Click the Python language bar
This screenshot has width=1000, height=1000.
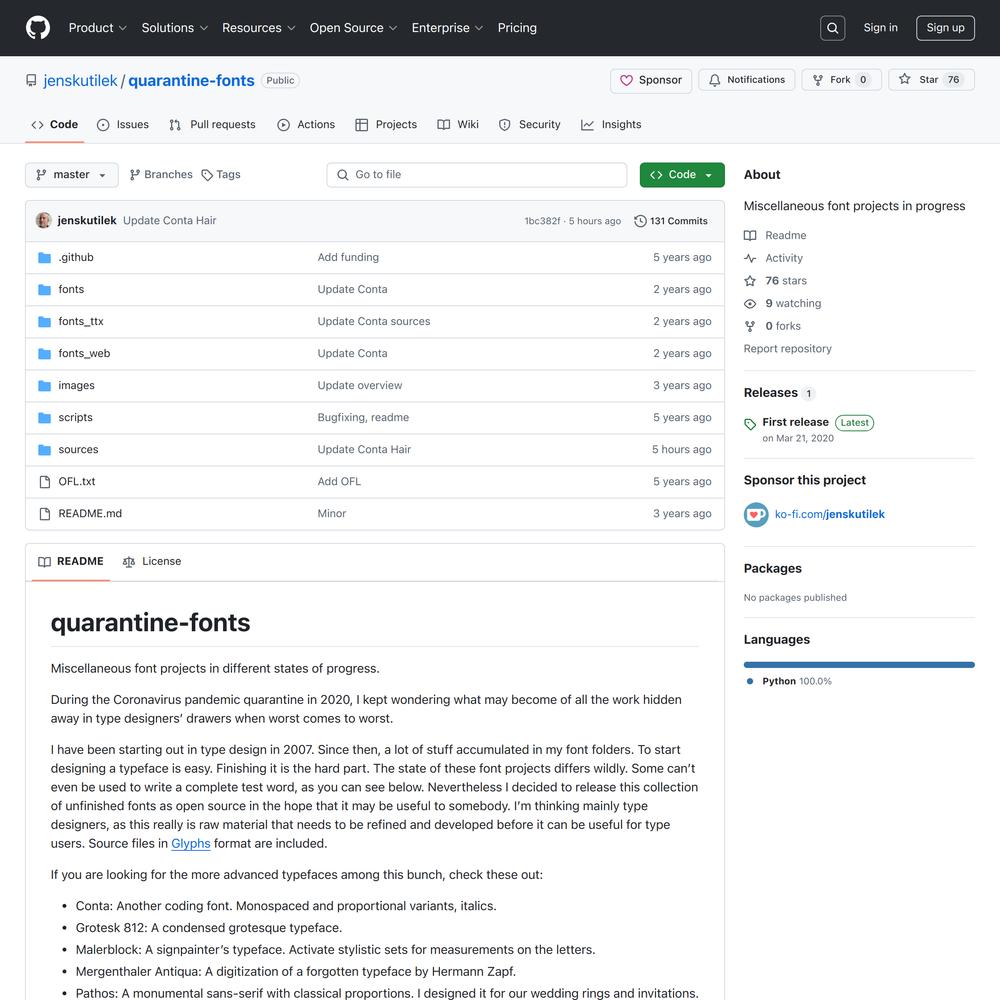[x=859, y=665]
